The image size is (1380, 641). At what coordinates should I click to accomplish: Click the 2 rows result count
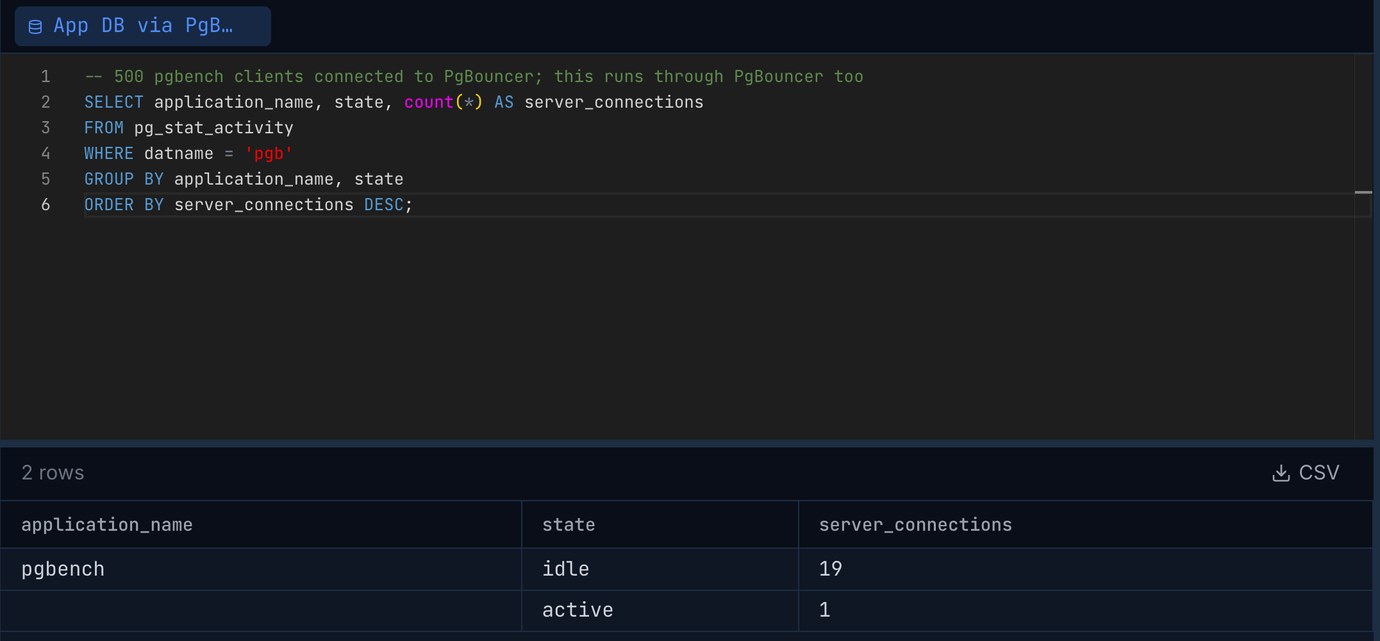point(53,473)
